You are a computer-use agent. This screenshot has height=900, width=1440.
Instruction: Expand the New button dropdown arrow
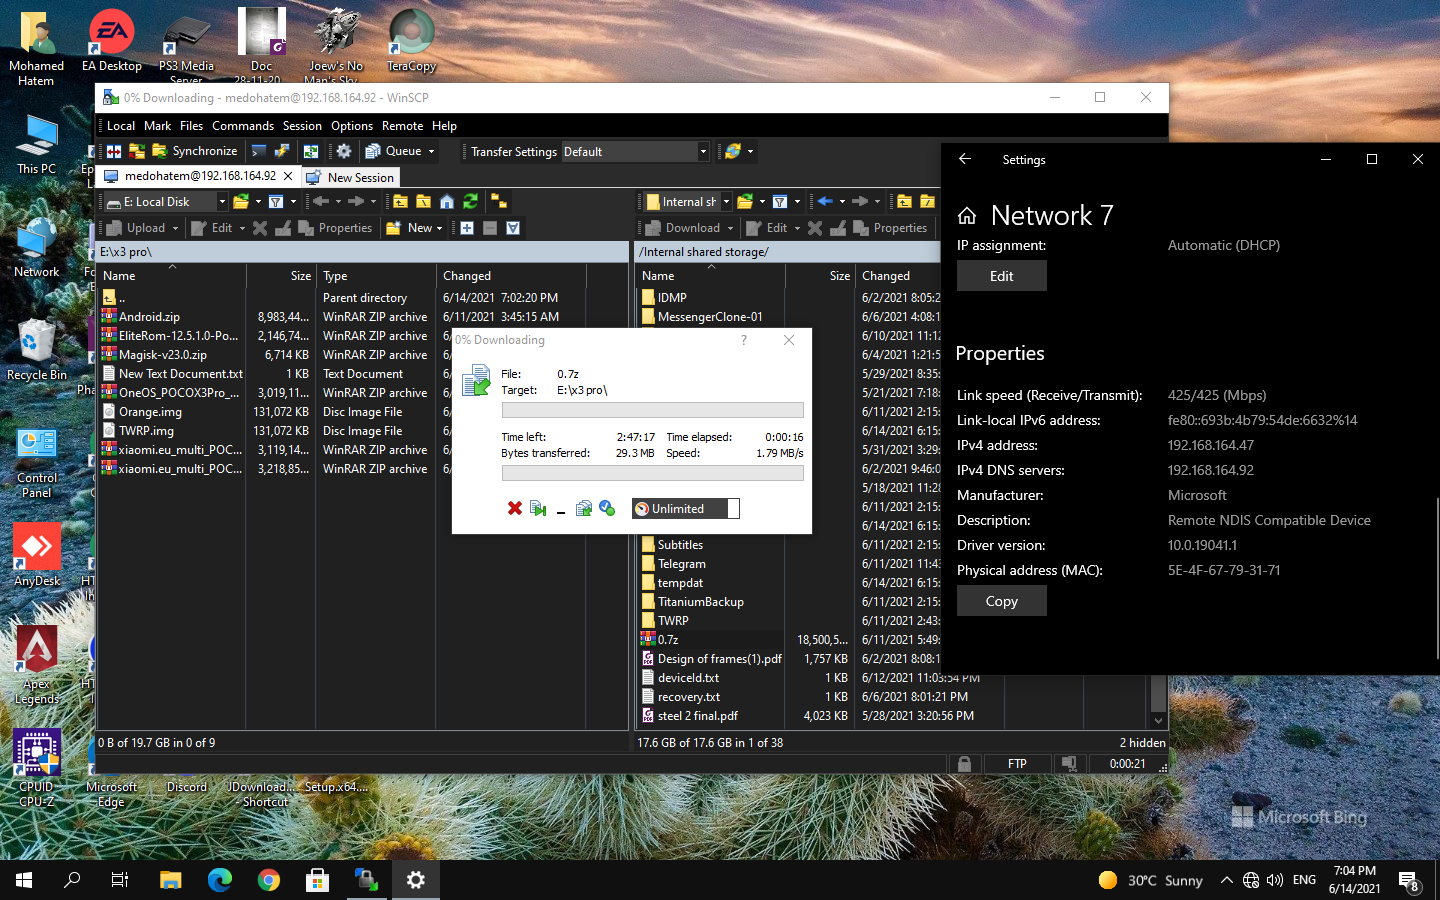click(x=438, y=227)
